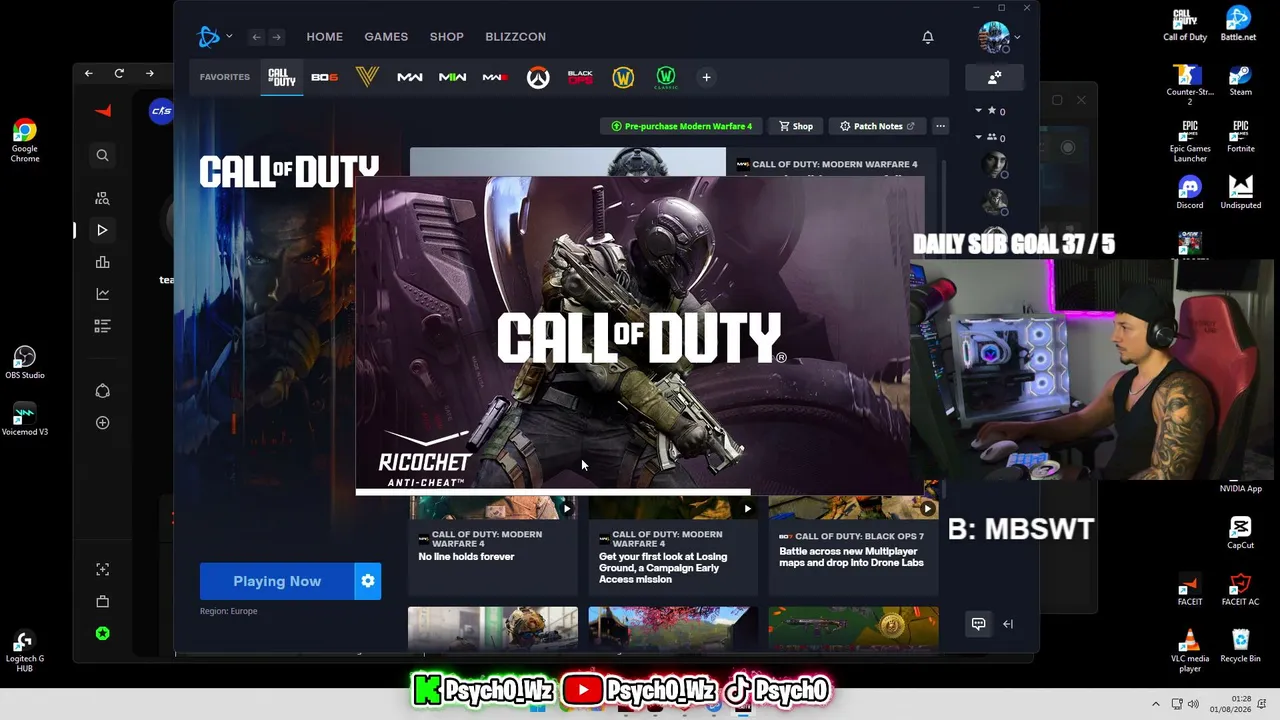
Task: Open the line graph stats icon in FACEIT
Action: point(102,294)
